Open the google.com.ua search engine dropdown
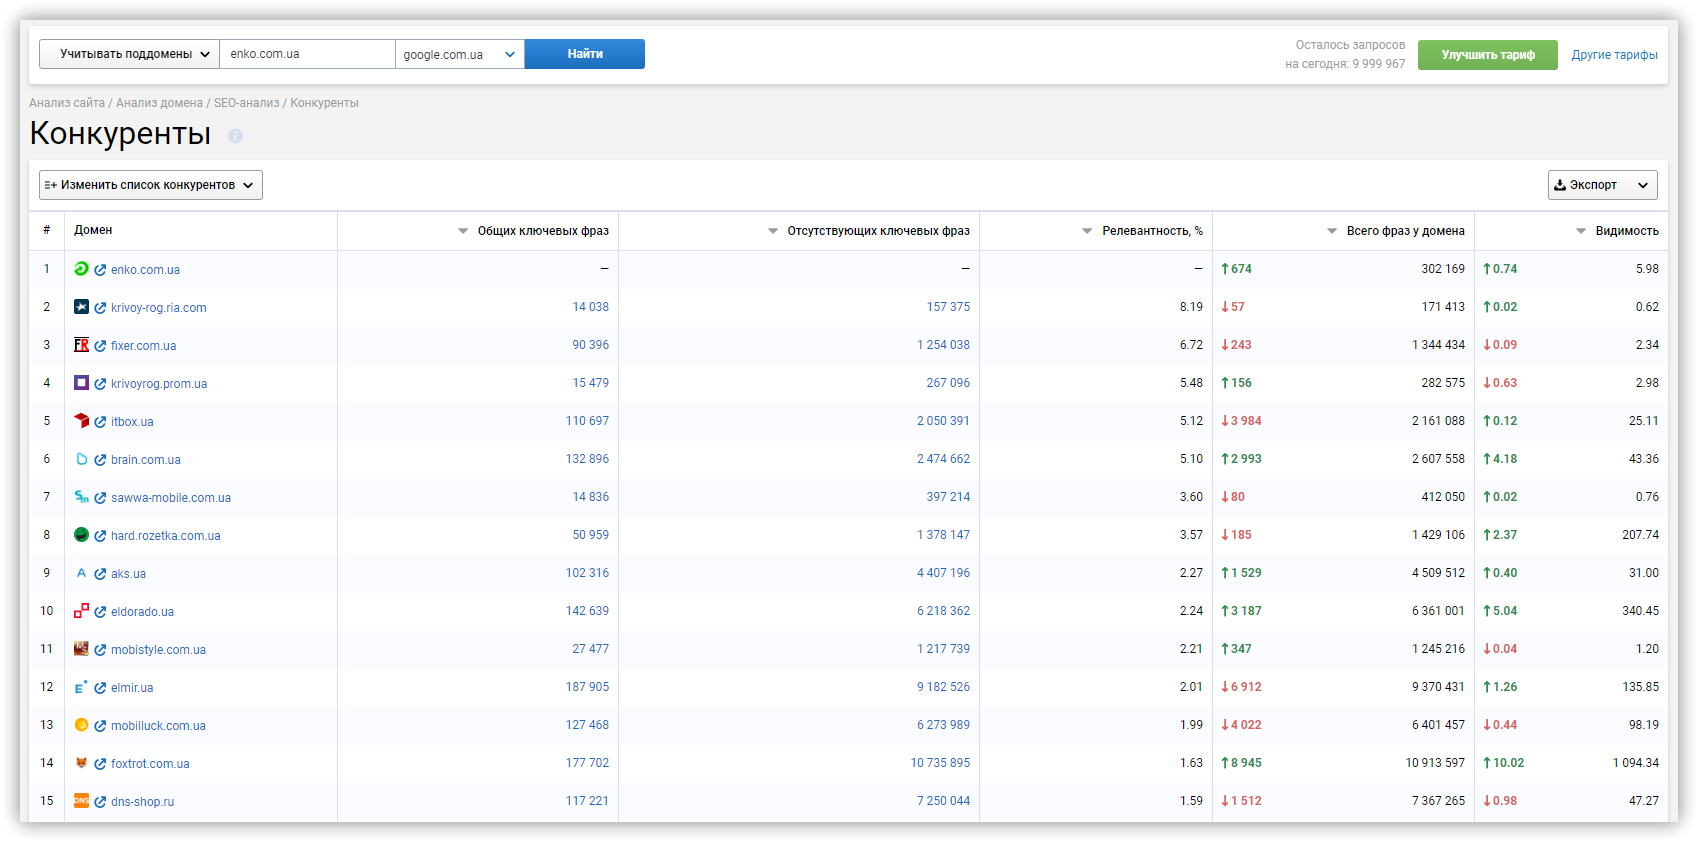Viewport: 1698px width, 842px height. [459, 54]
